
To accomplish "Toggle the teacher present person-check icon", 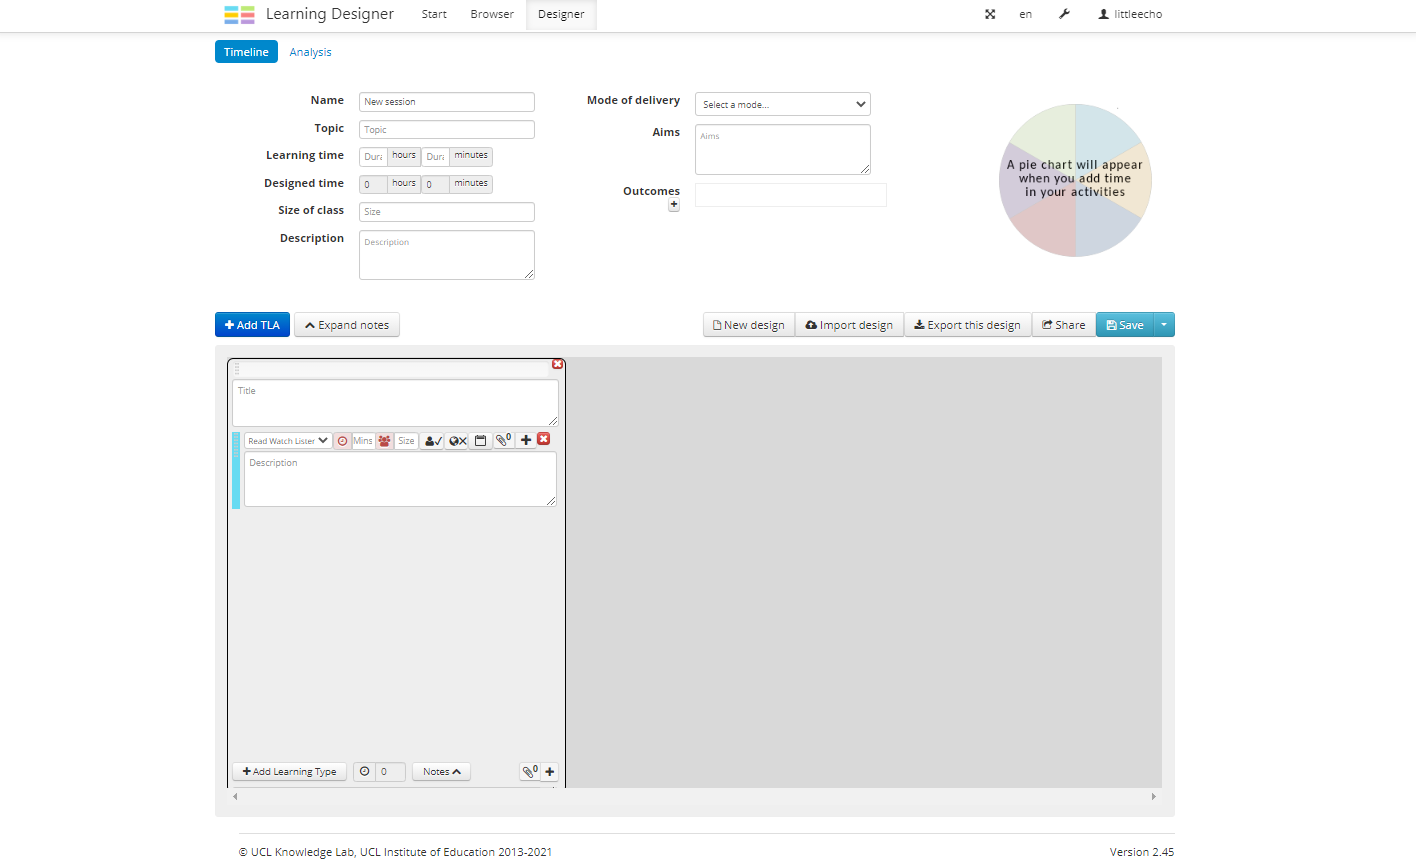I will pyautogui.click(x=433, y=441).
